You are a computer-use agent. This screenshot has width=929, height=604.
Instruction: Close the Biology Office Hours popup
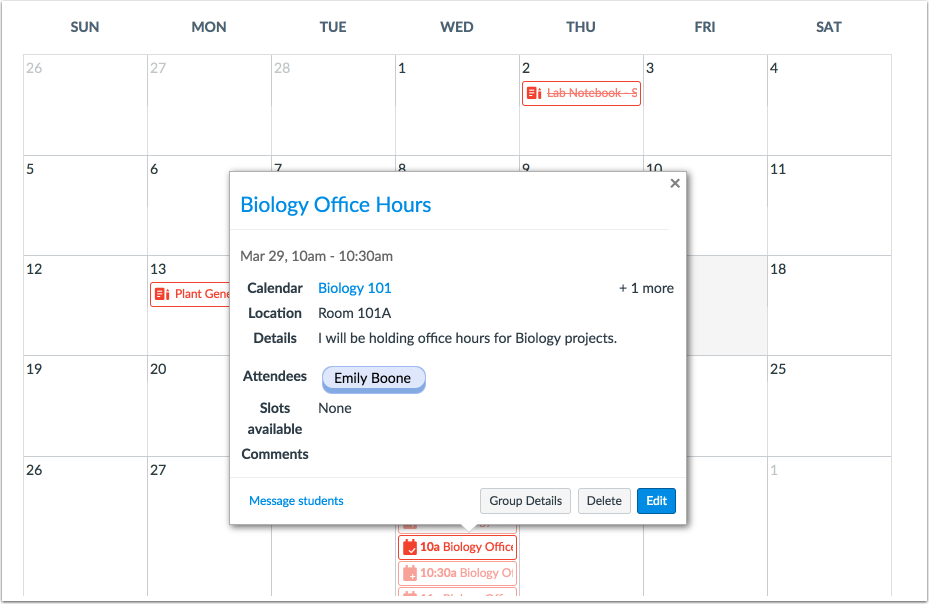(675, 183)
